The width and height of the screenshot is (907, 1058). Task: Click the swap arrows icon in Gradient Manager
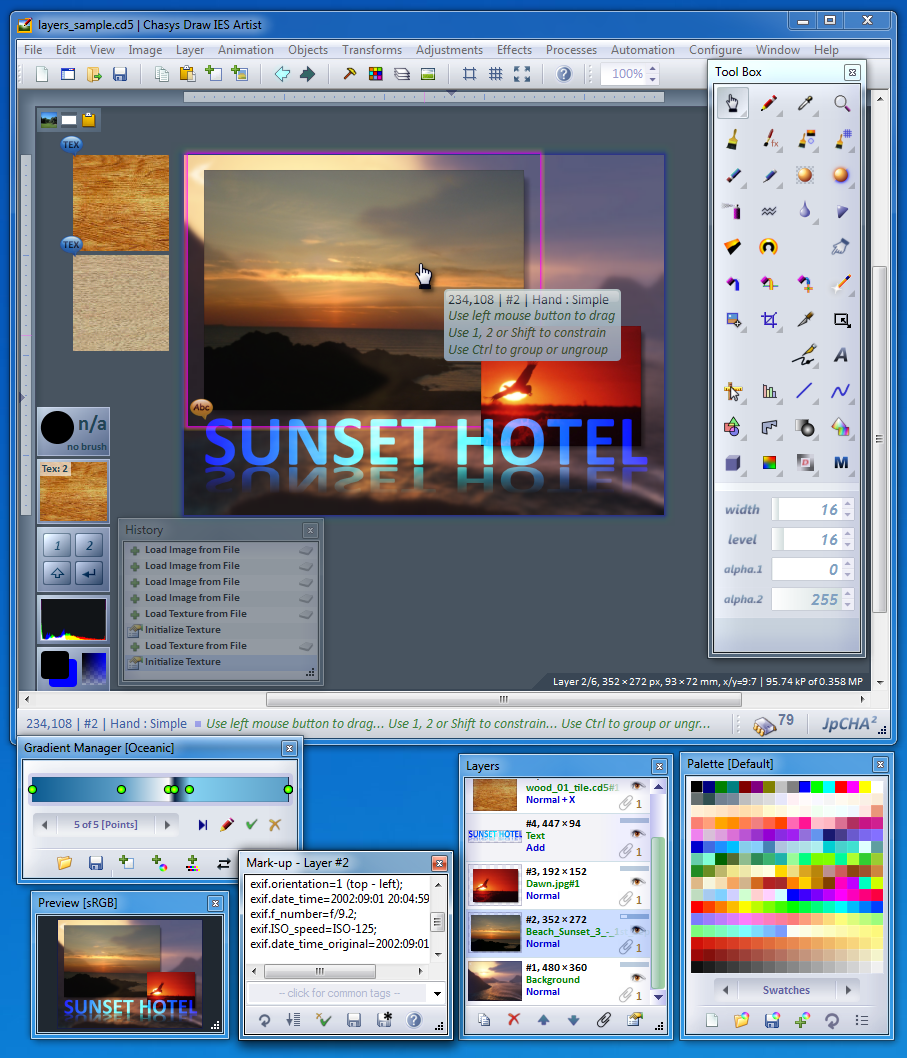(224, 862)
